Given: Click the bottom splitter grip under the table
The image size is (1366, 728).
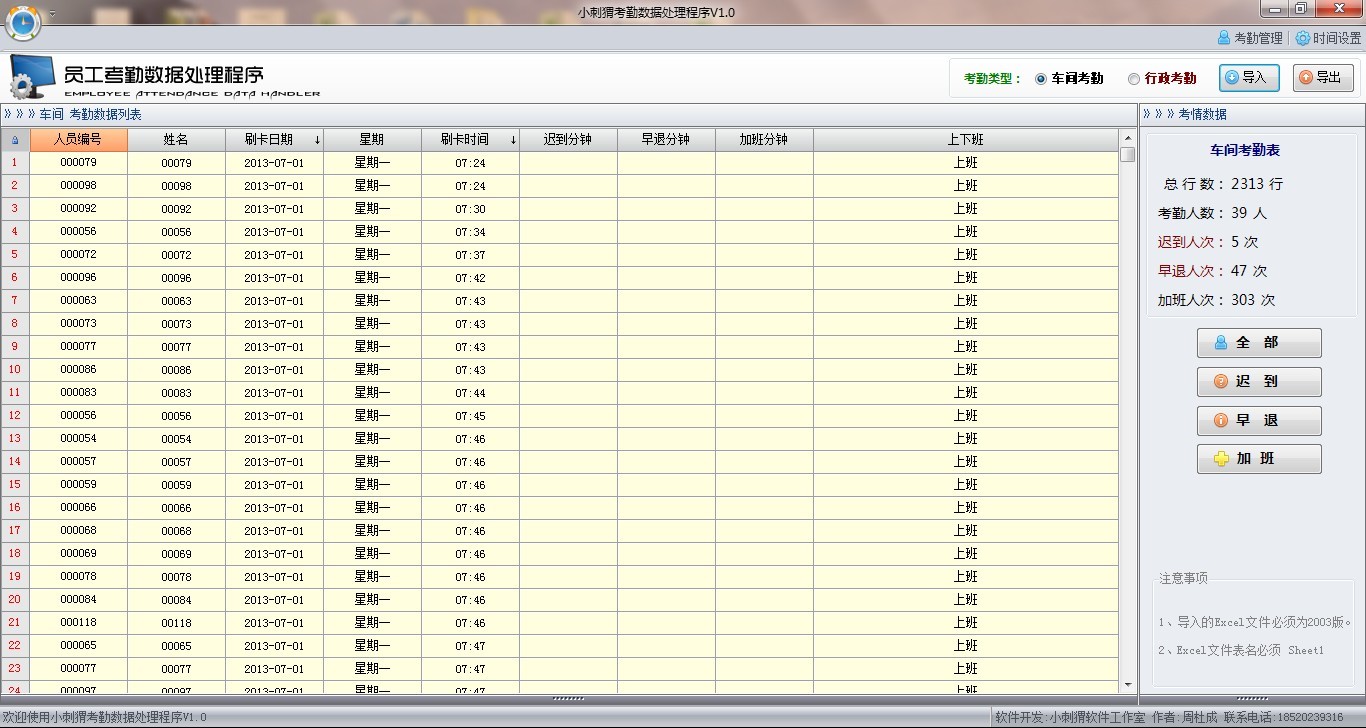Looking at the screenshot, I should pos(568,699).
